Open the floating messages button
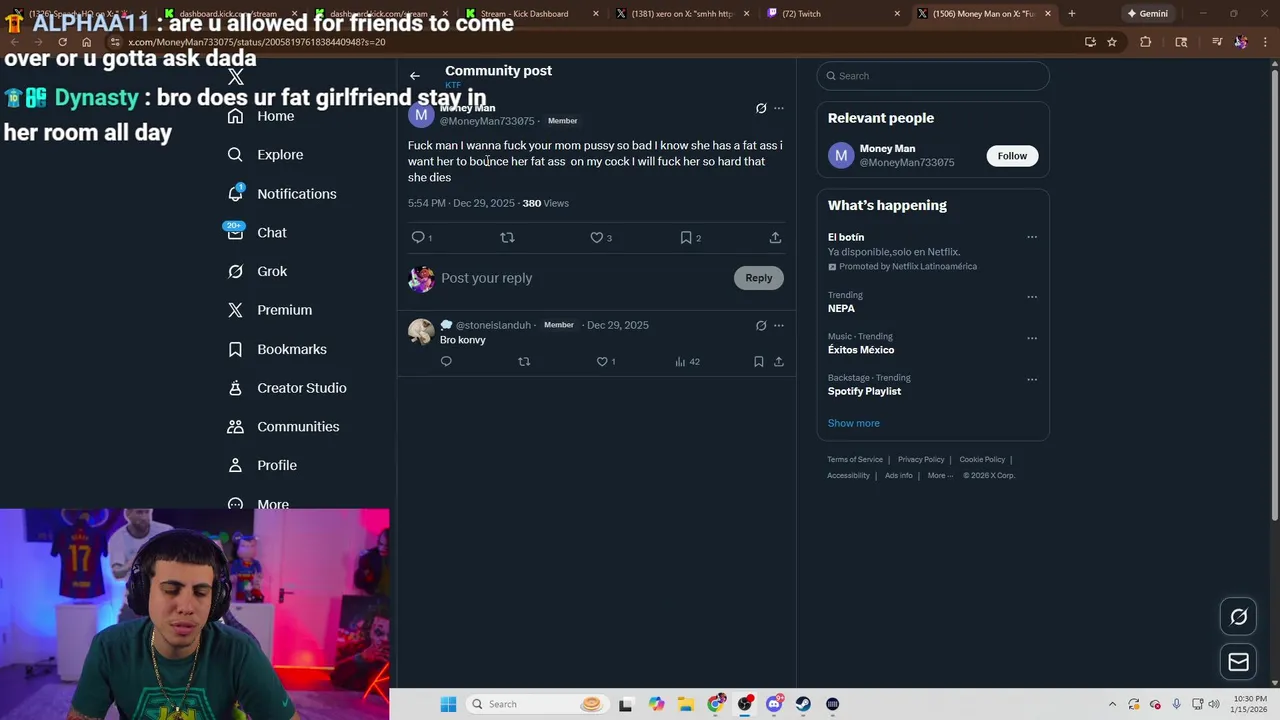1280x720 pixels. [1238, 662]
